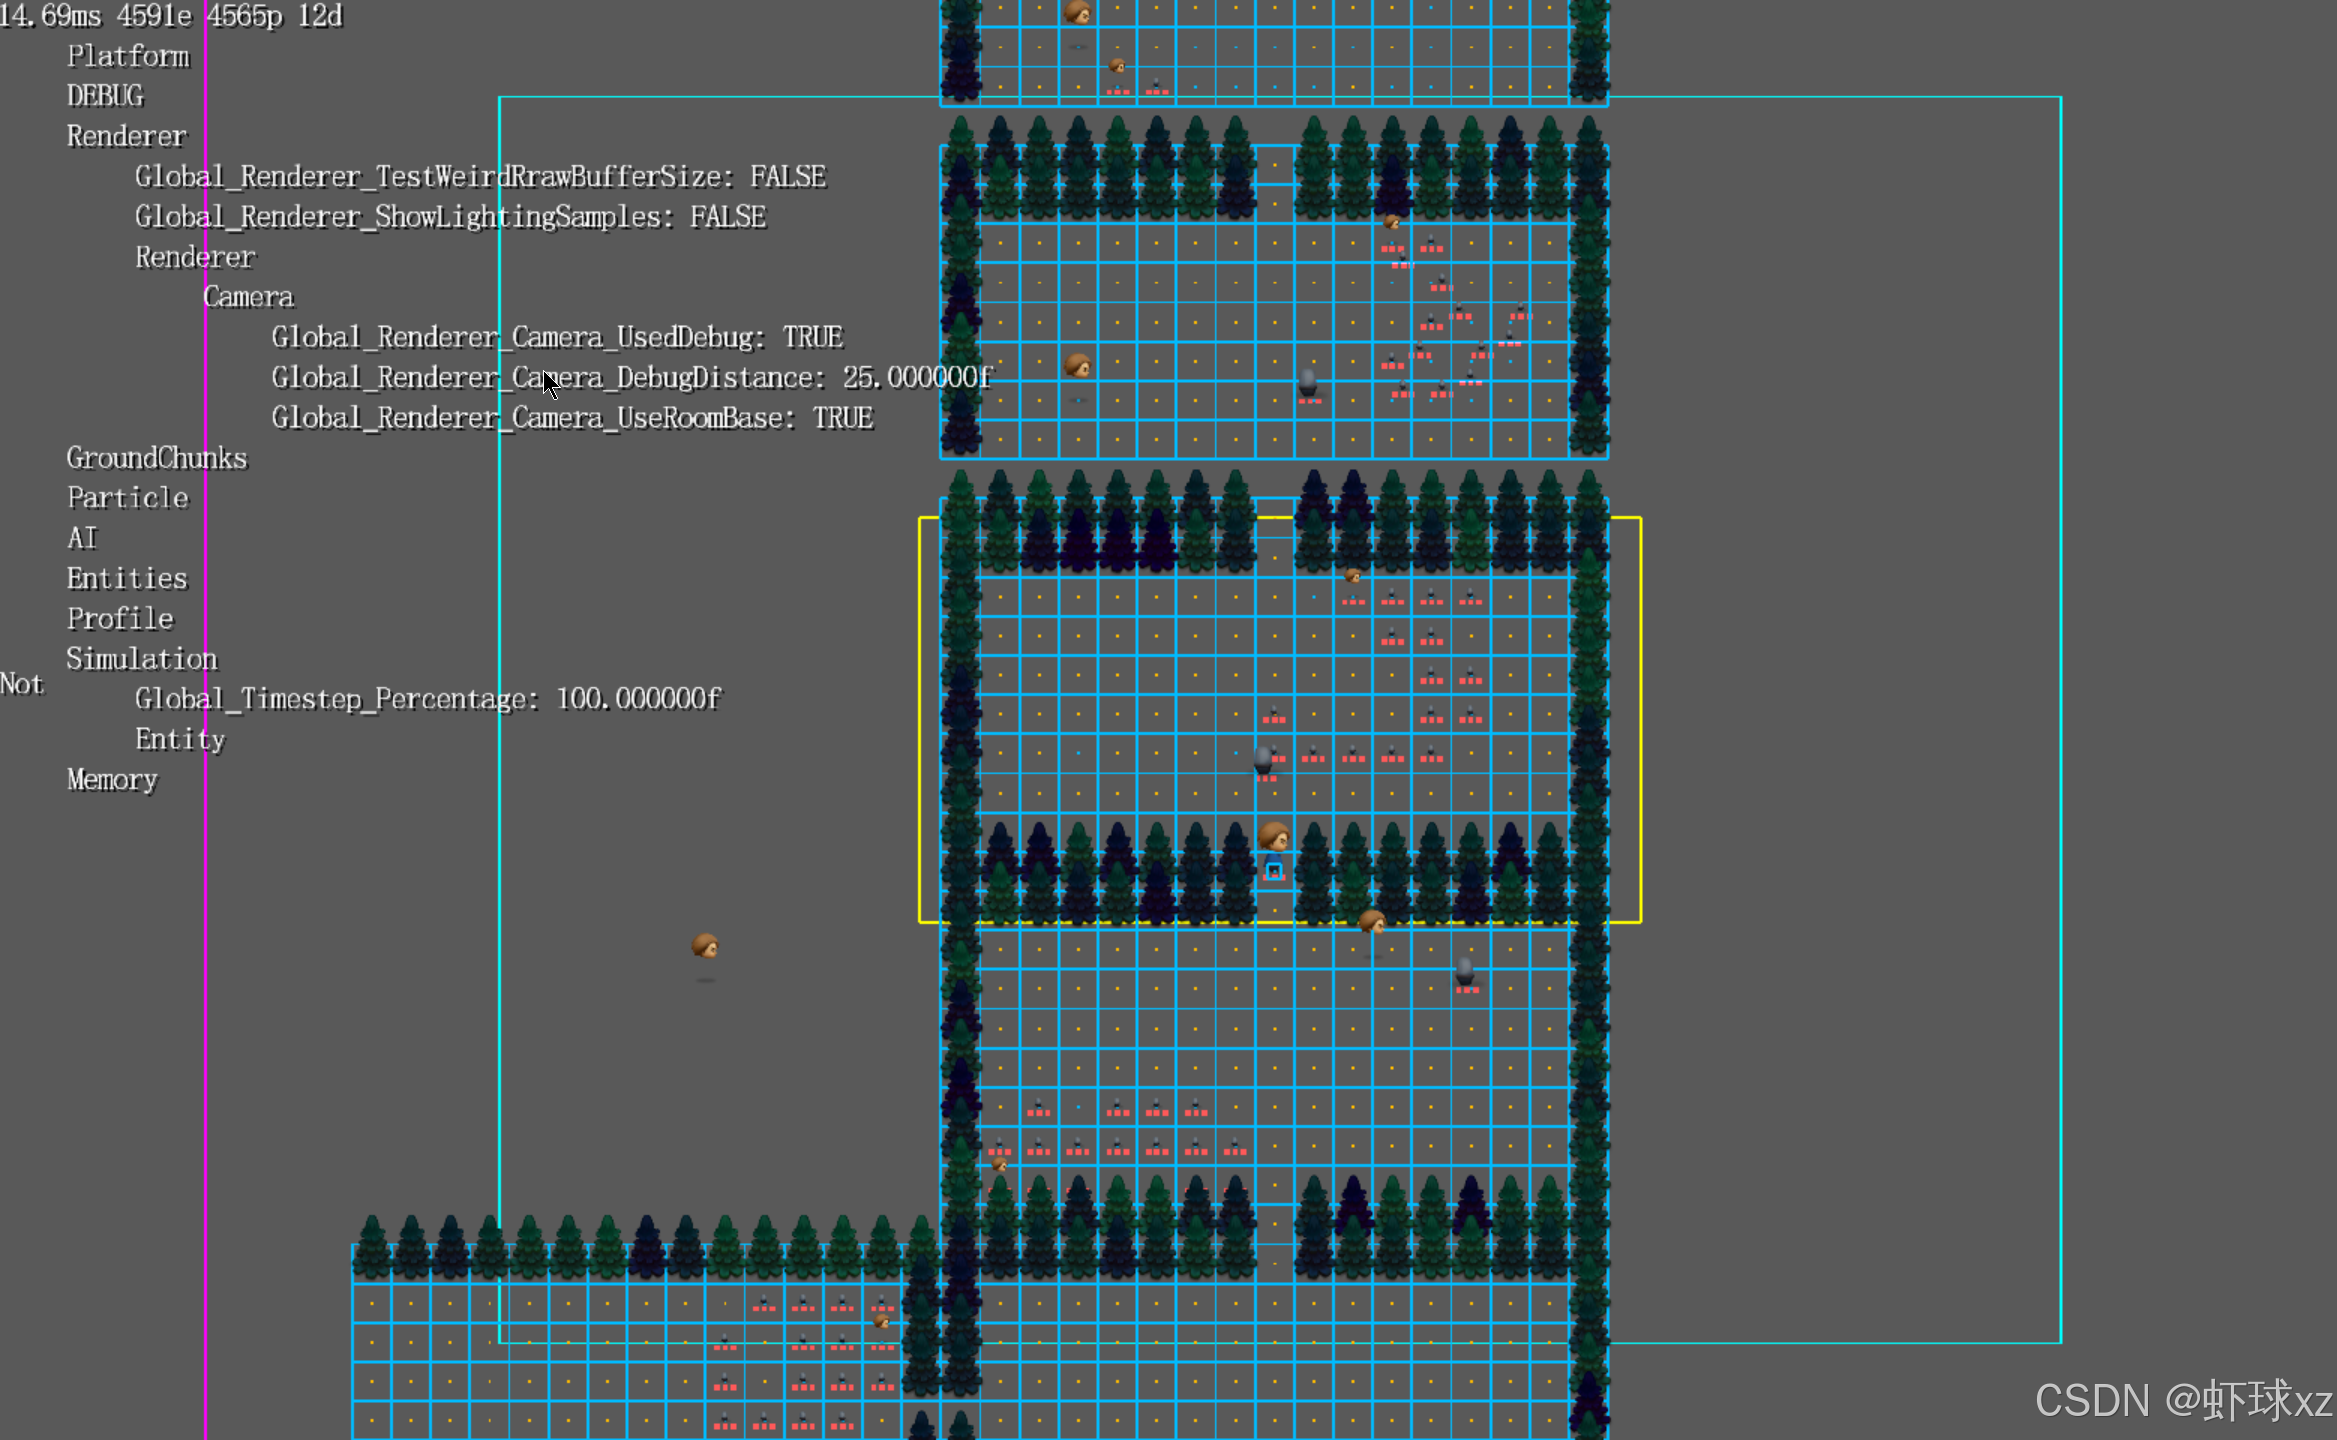
Task: Click the Entities debug entry
Action: pos(127,579)
